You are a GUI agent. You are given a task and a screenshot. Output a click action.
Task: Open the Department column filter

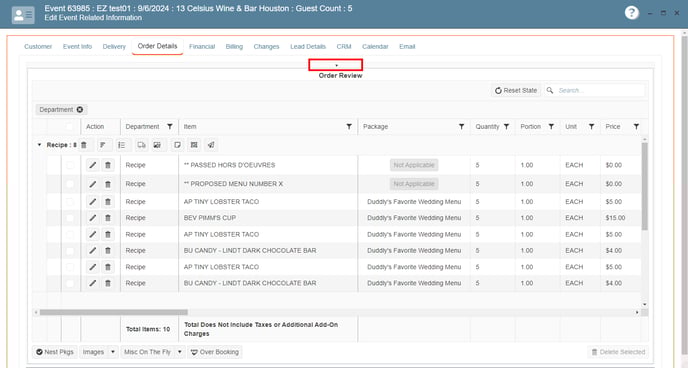(x=170, y=127)
